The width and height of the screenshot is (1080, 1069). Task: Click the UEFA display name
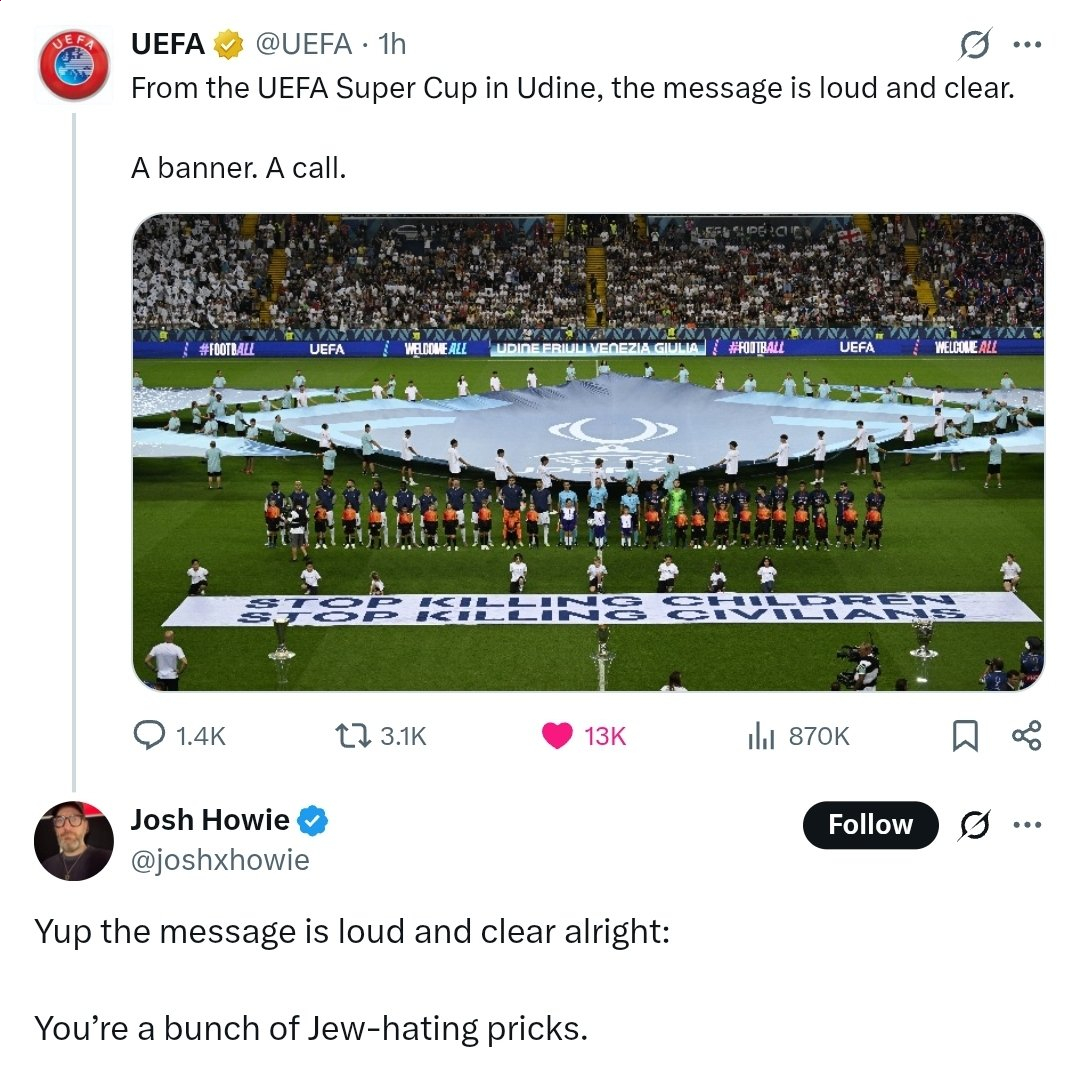(x=167, y=44)
